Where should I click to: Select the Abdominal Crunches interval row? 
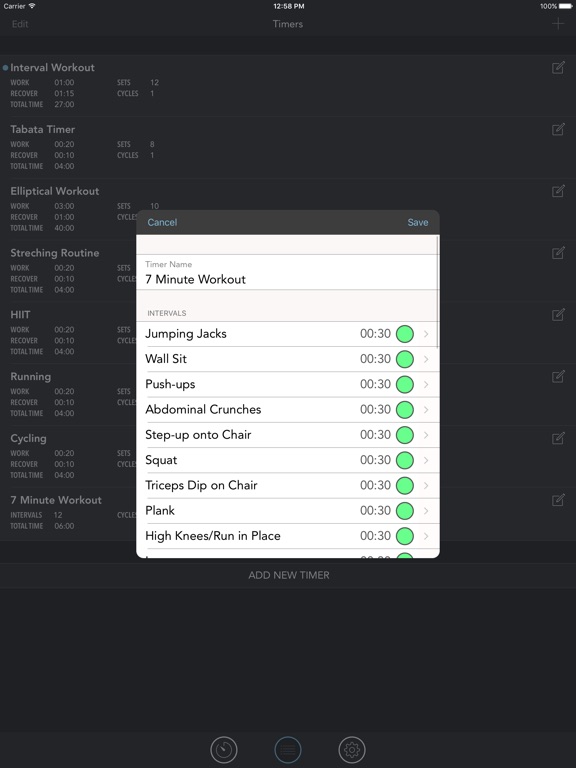click(x=288, y=410)
